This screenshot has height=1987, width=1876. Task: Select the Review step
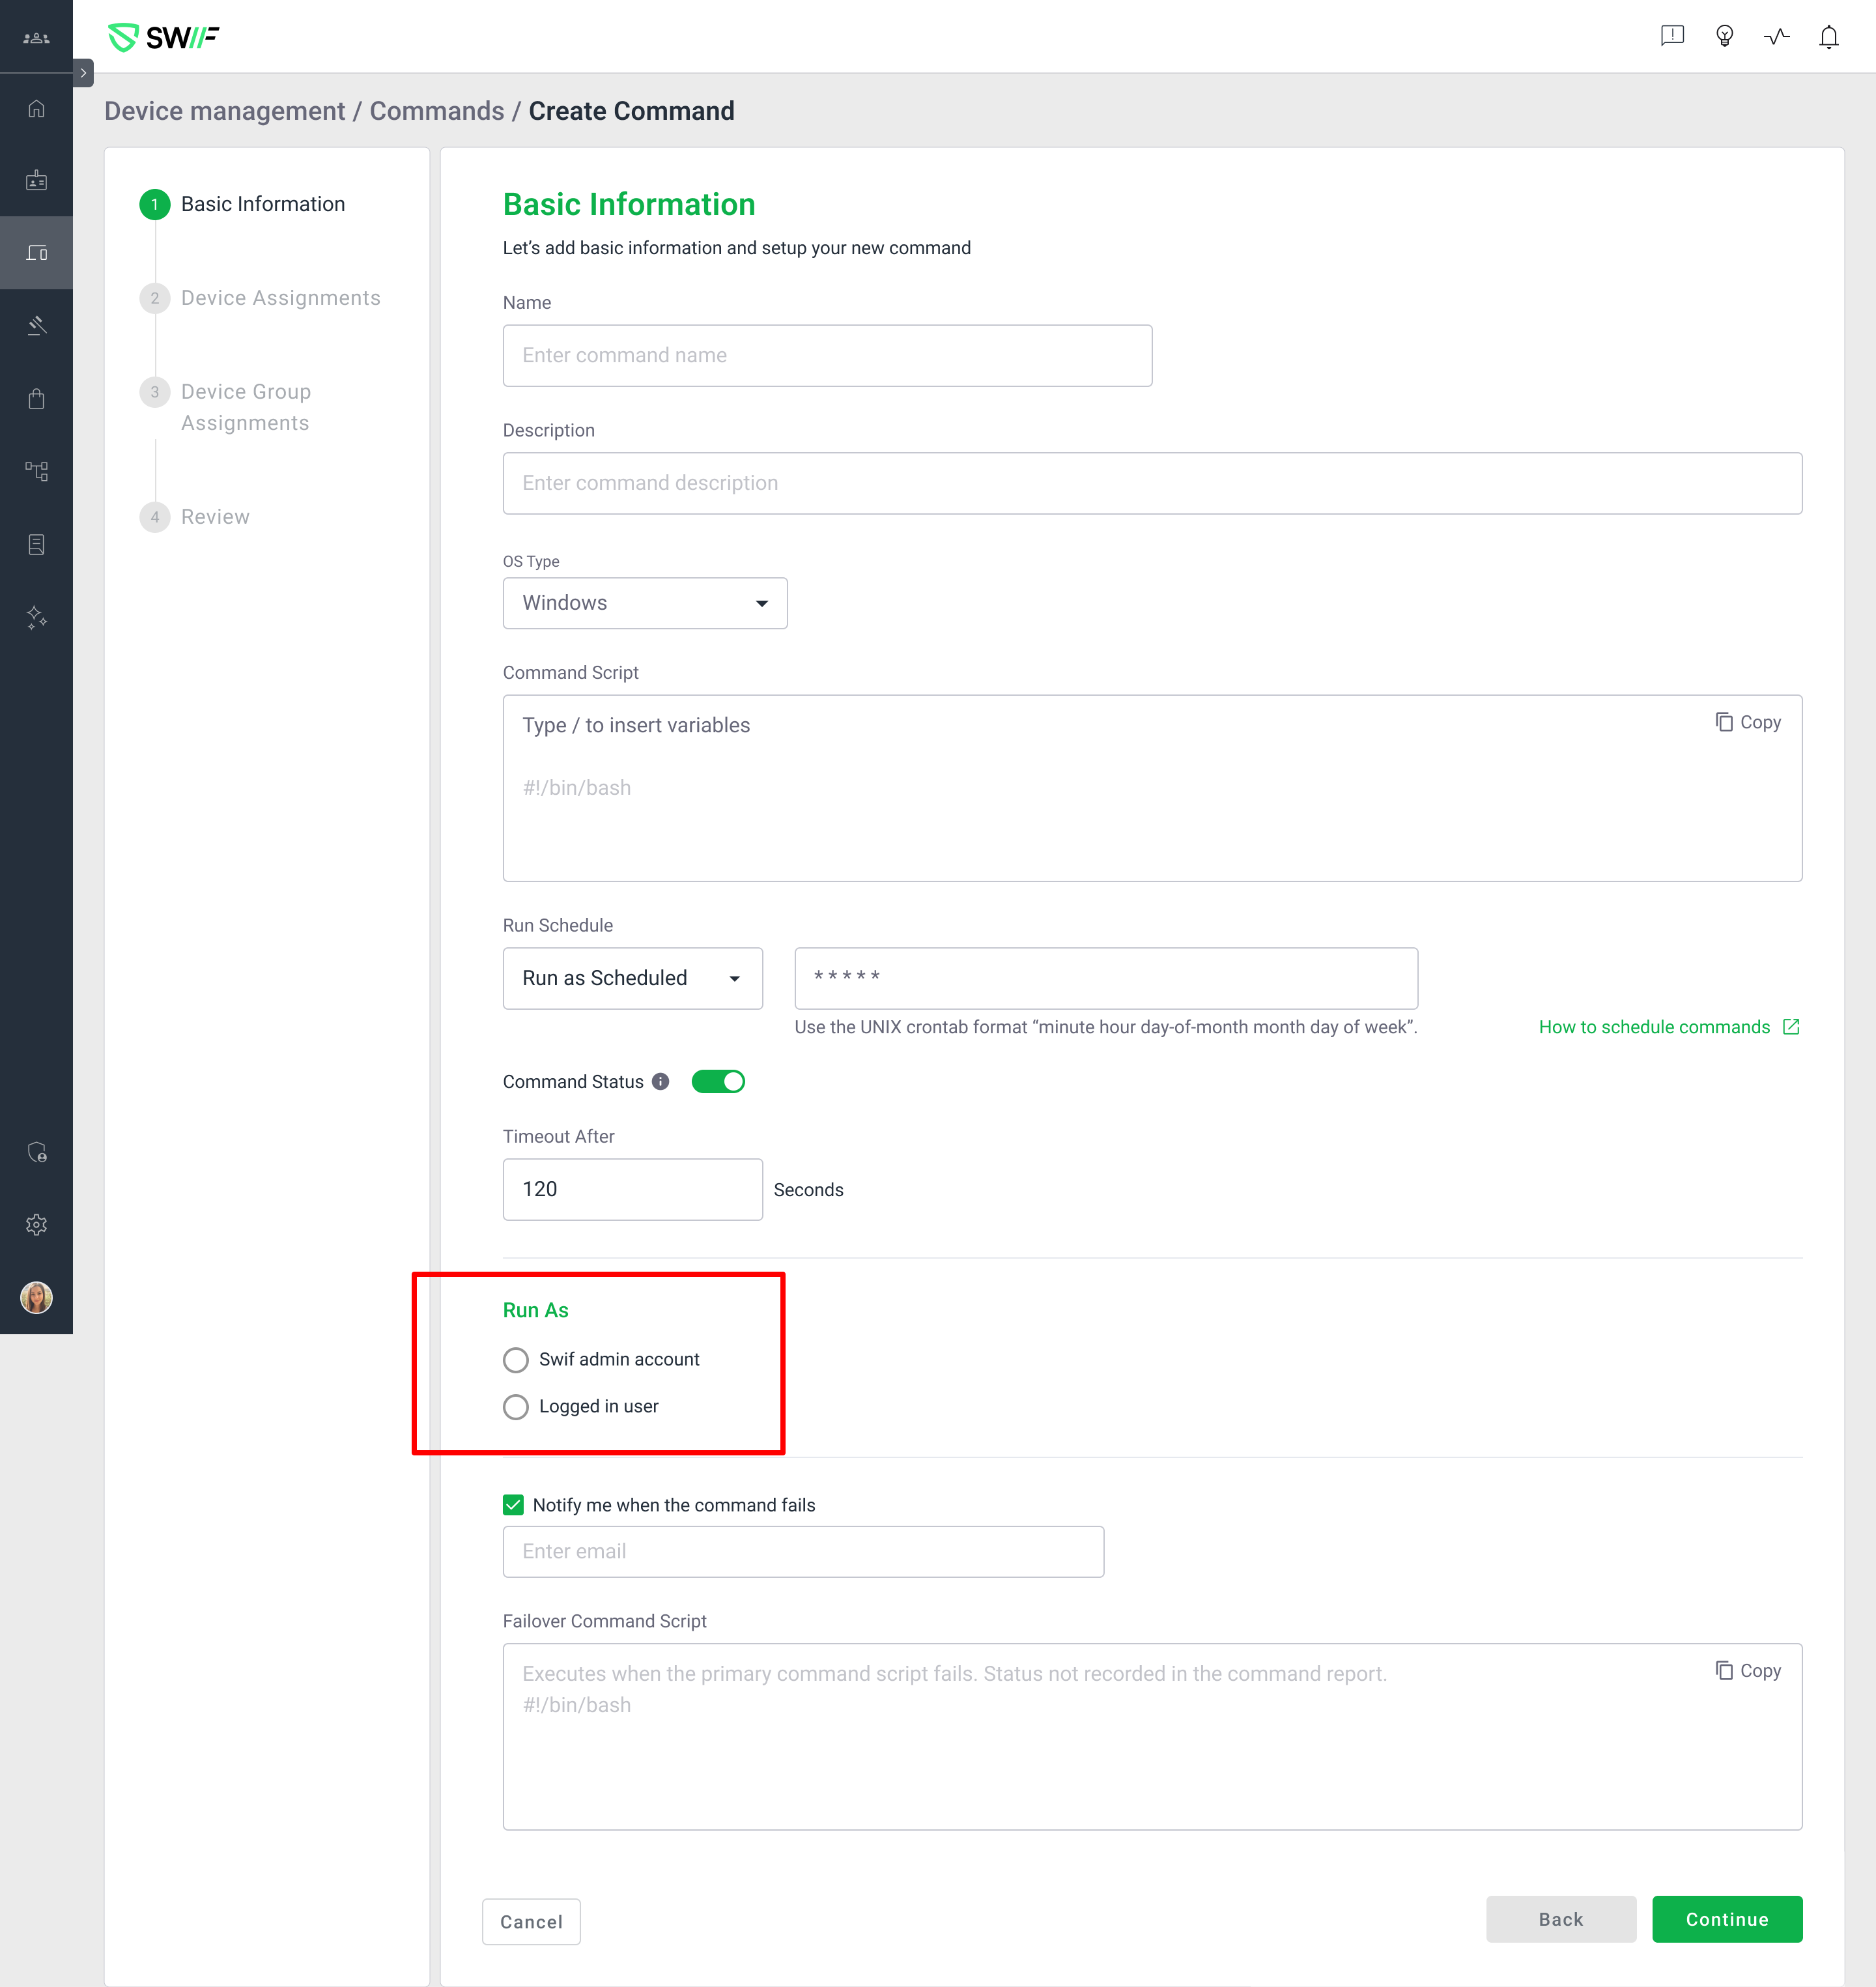click(196, 517)
